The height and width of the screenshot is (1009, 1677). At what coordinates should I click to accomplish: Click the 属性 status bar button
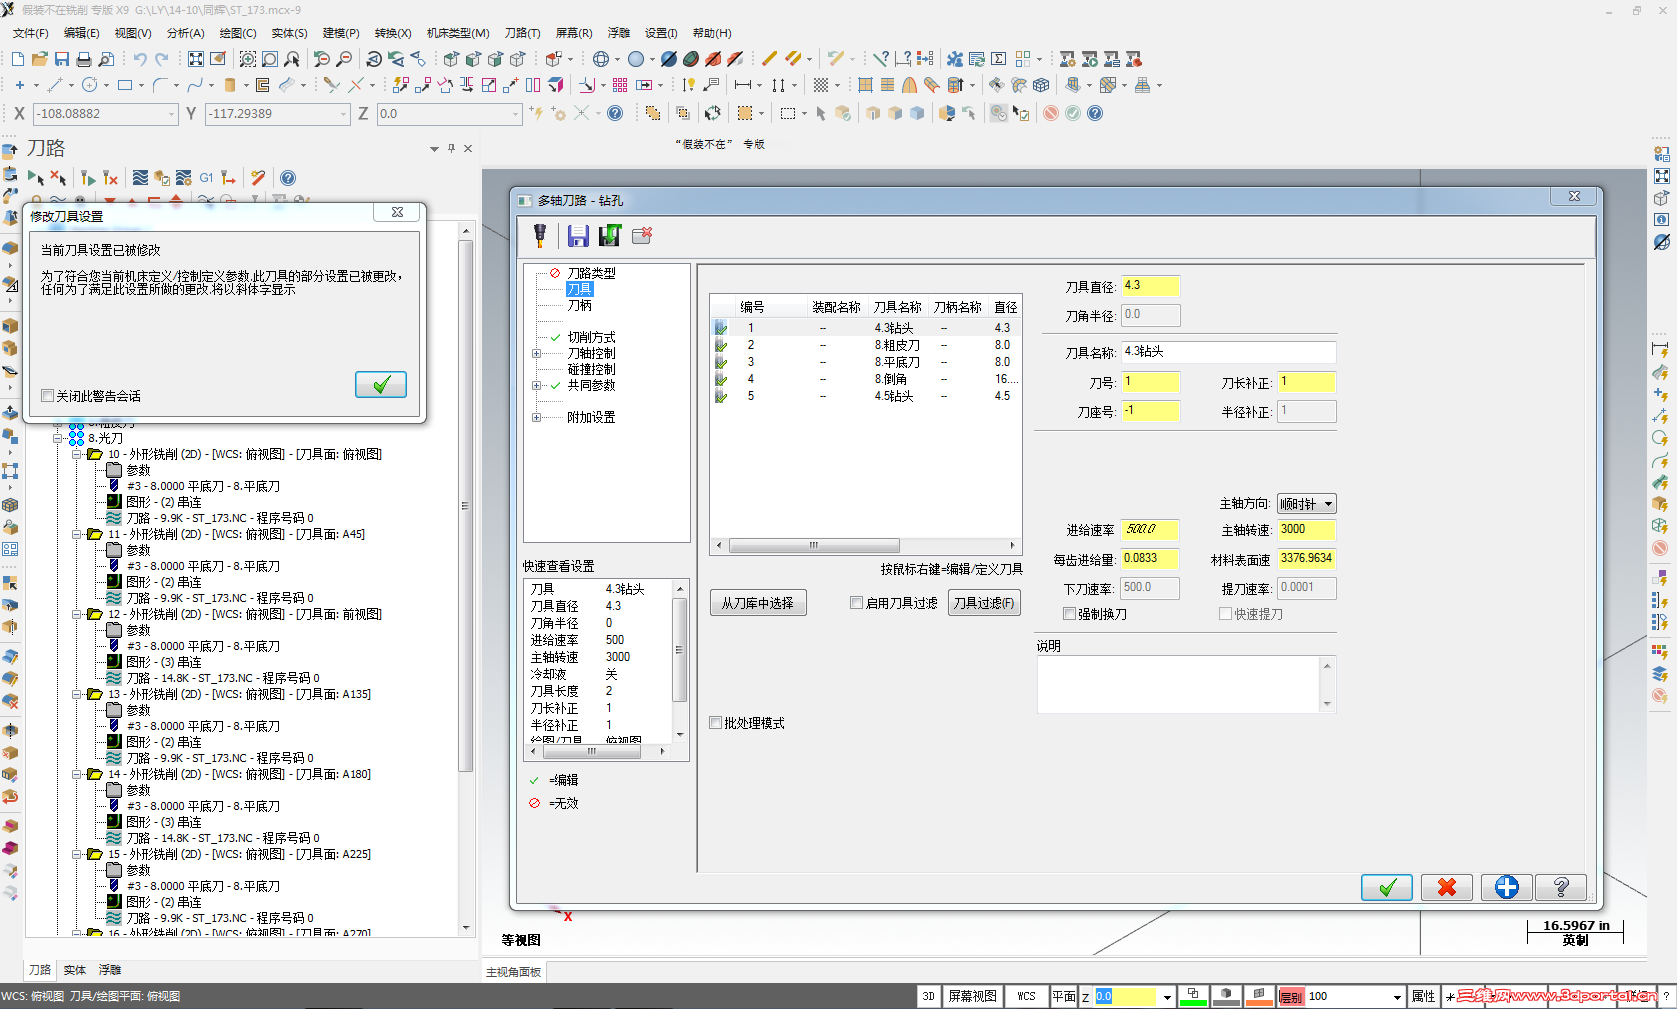[1423, 996]
